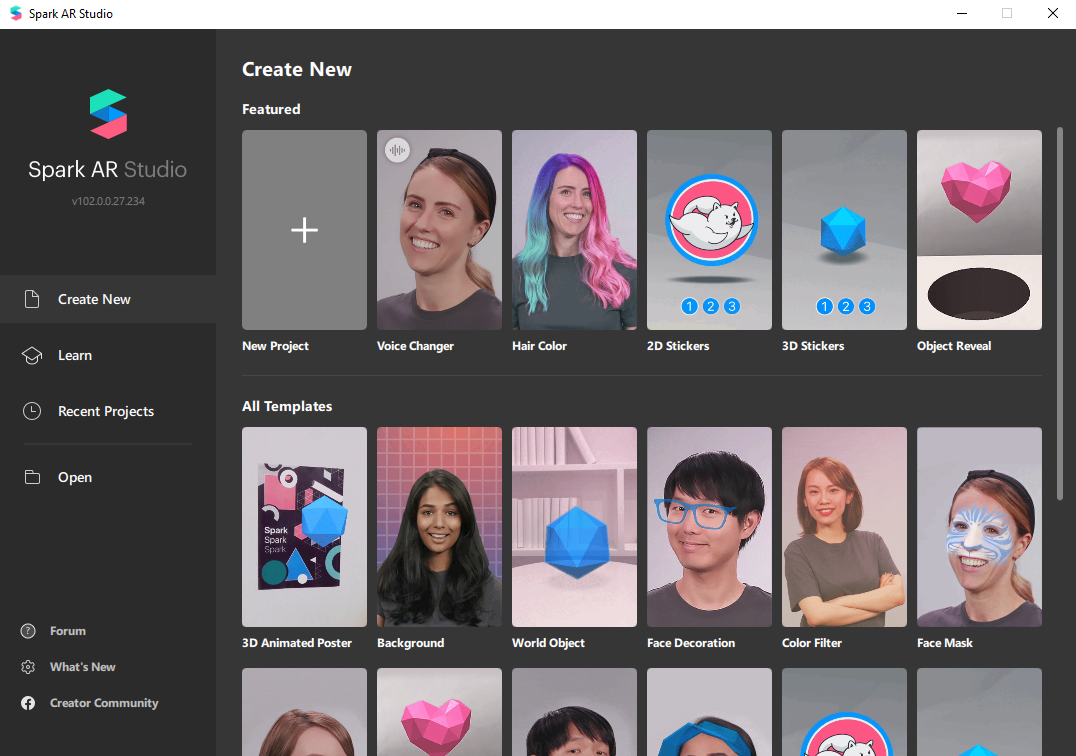Click the Face Decoration label
This screenshot has width=1076, height=756.
tap(691, 643)
